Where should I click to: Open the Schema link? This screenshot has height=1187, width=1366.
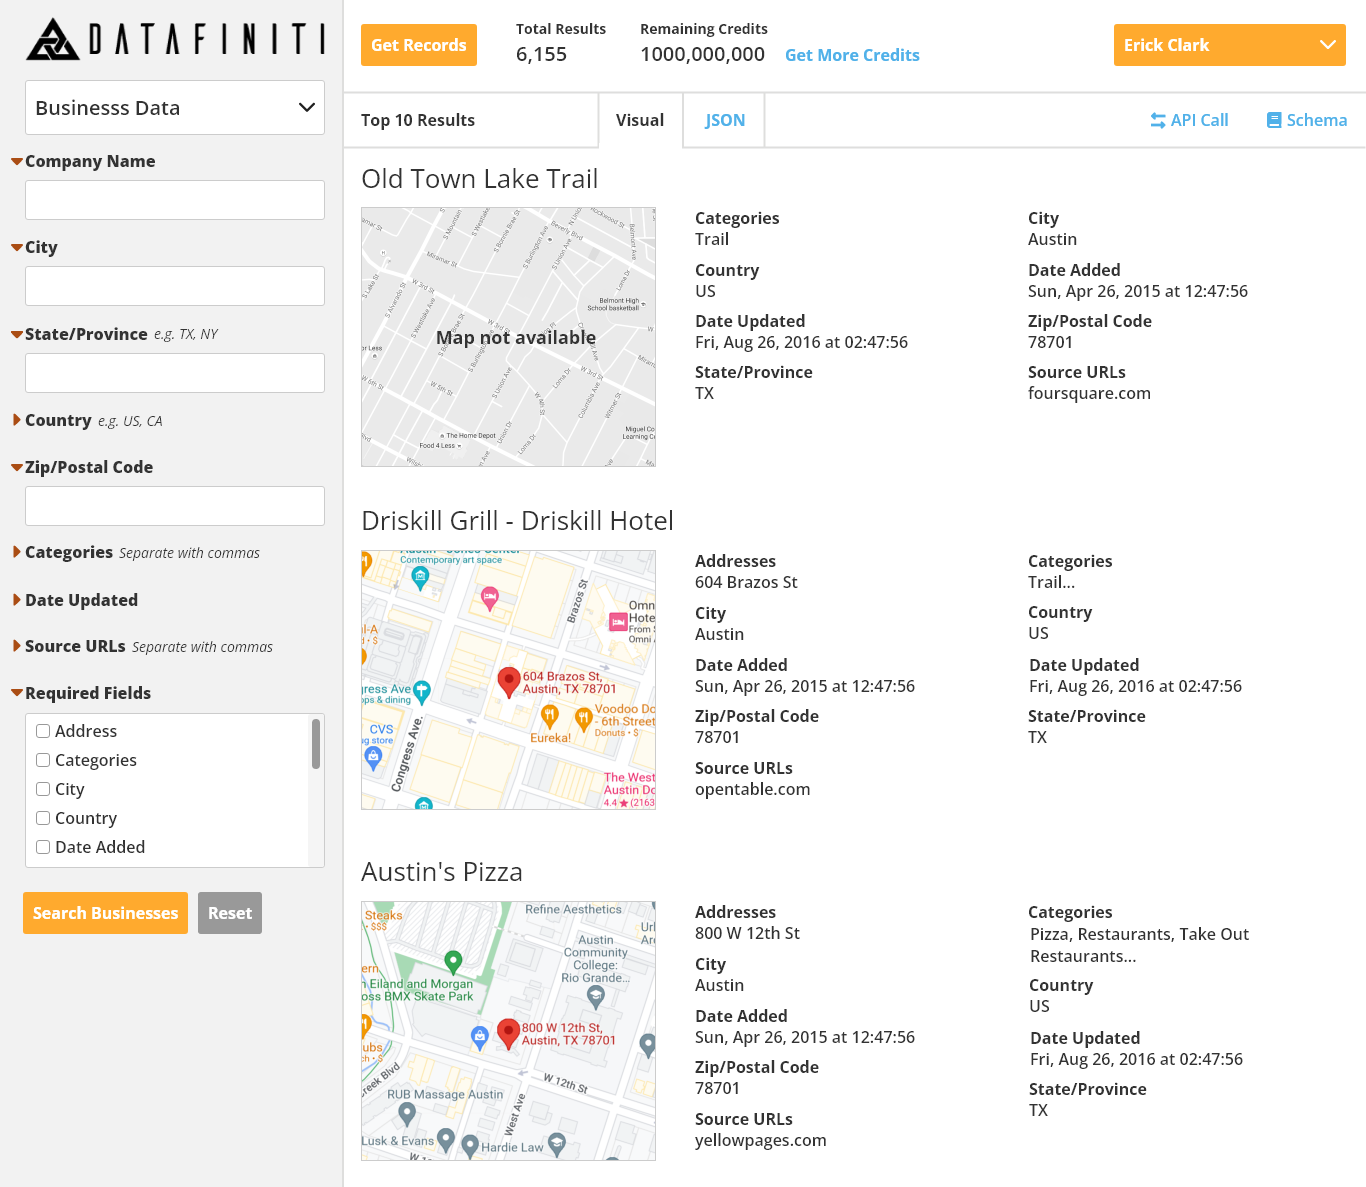coord(1307,120)
